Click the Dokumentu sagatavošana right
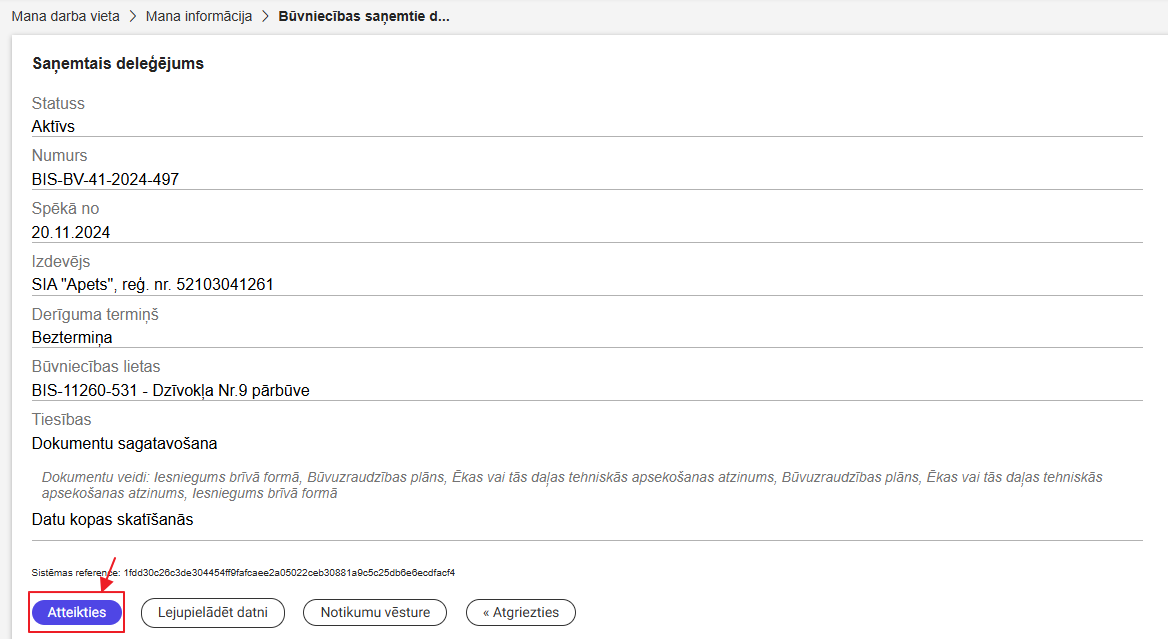Image resolution: width=1168 pixels, height=639 pixels. [x=124, y=443]
